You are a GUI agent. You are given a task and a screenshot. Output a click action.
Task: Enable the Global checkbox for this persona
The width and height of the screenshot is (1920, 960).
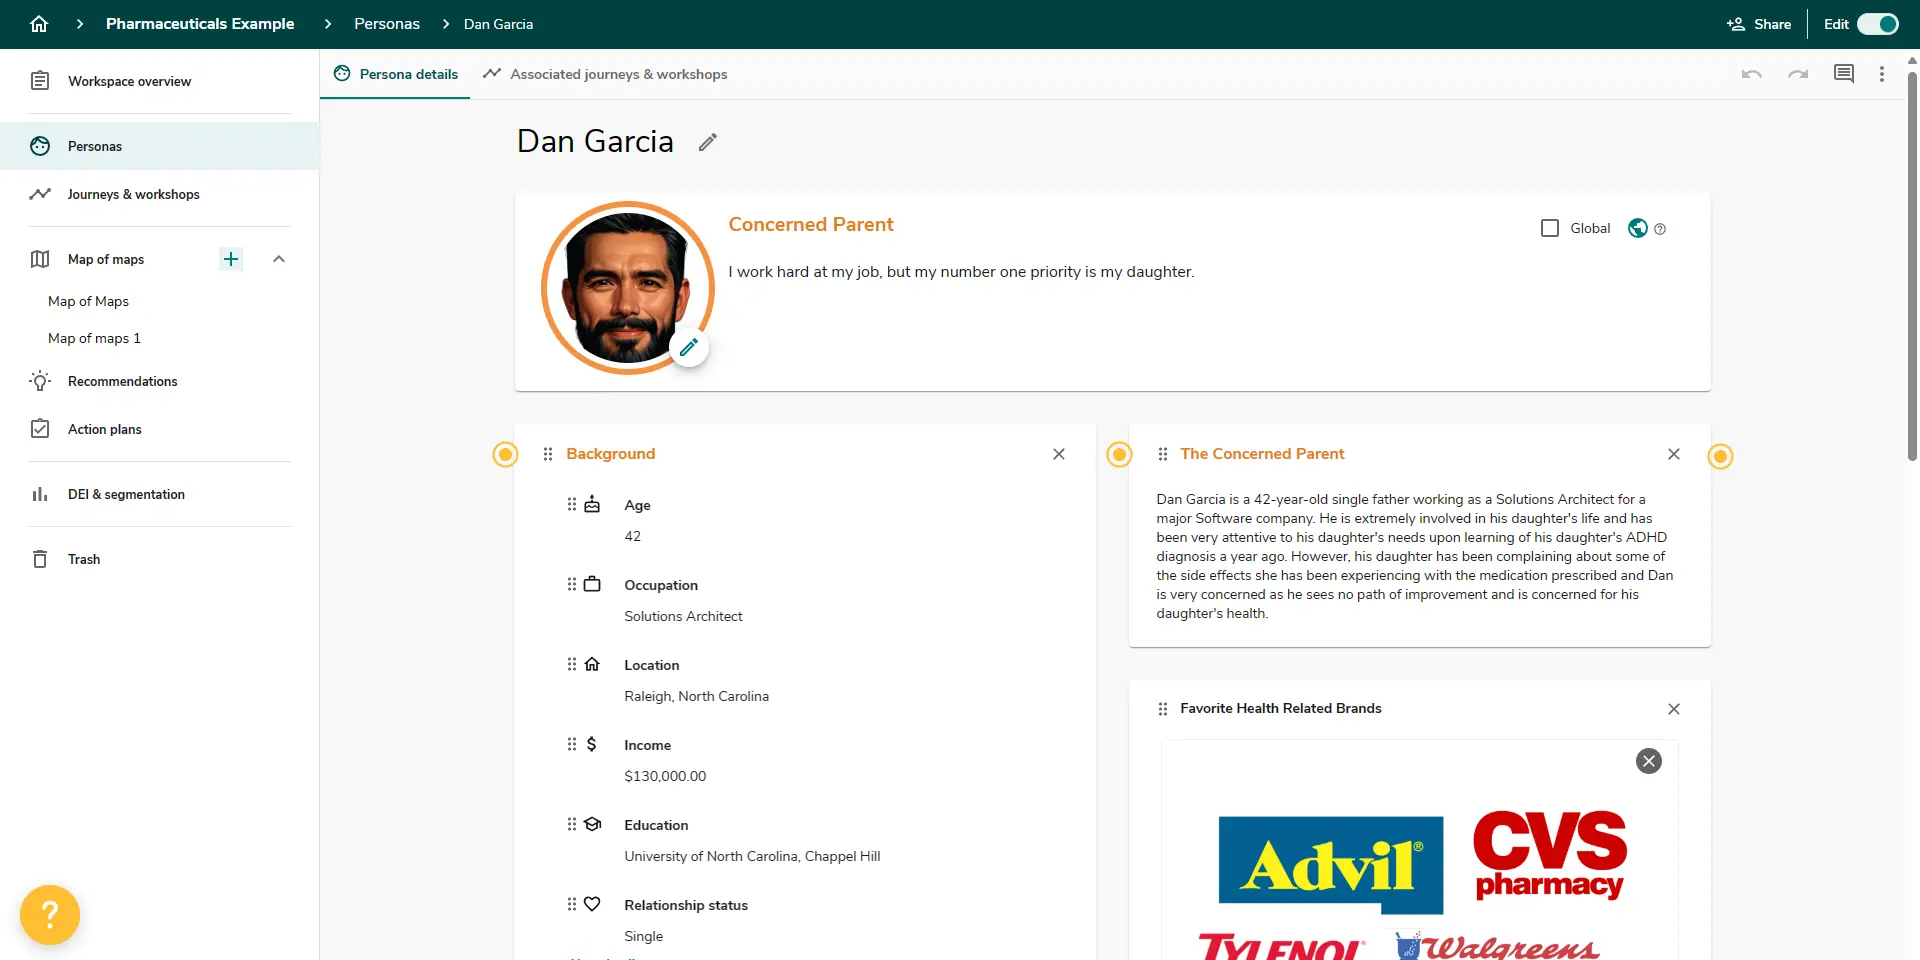point(1550,227)
